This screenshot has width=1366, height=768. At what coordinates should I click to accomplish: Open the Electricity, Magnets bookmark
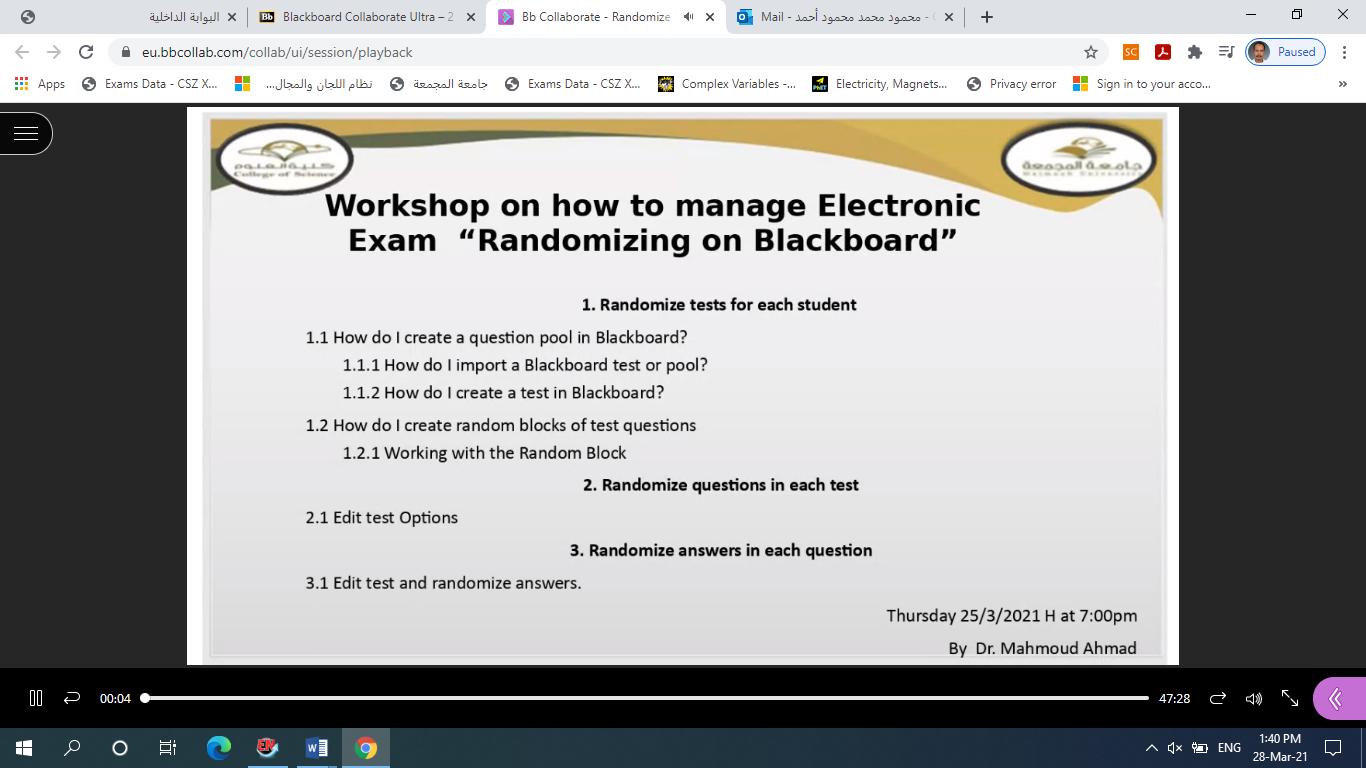(x=879, y=84)
